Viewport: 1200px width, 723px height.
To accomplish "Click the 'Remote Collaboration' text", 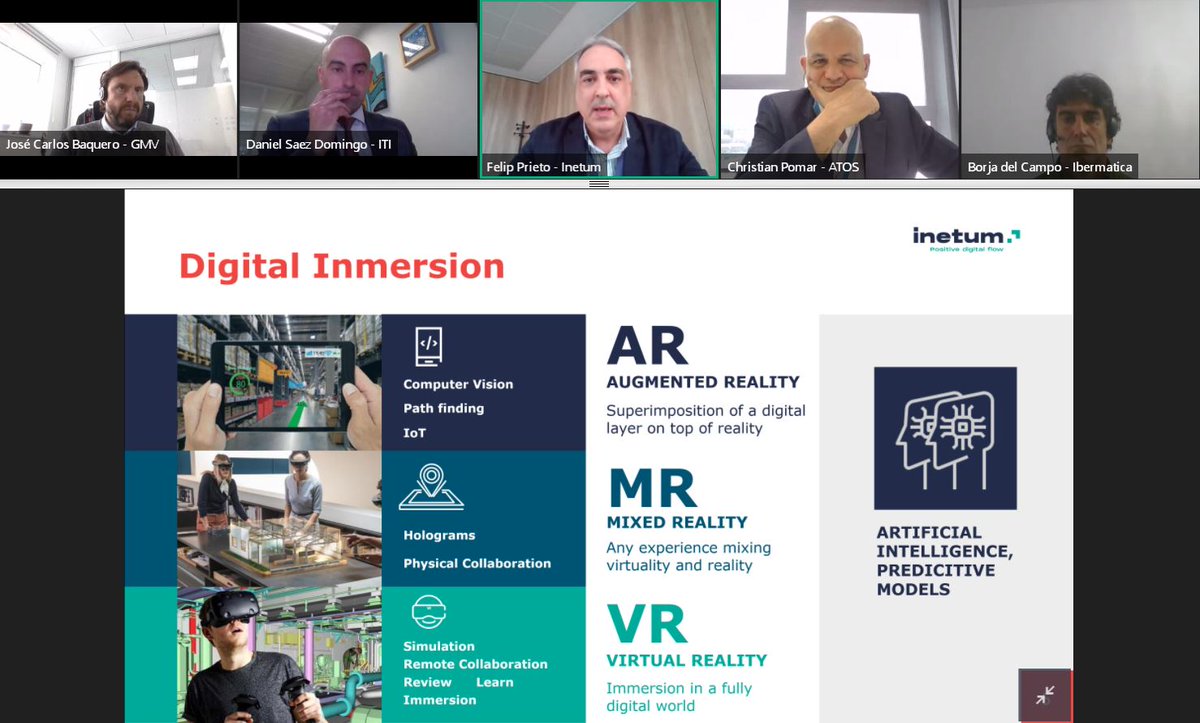I will coord(475,664).
